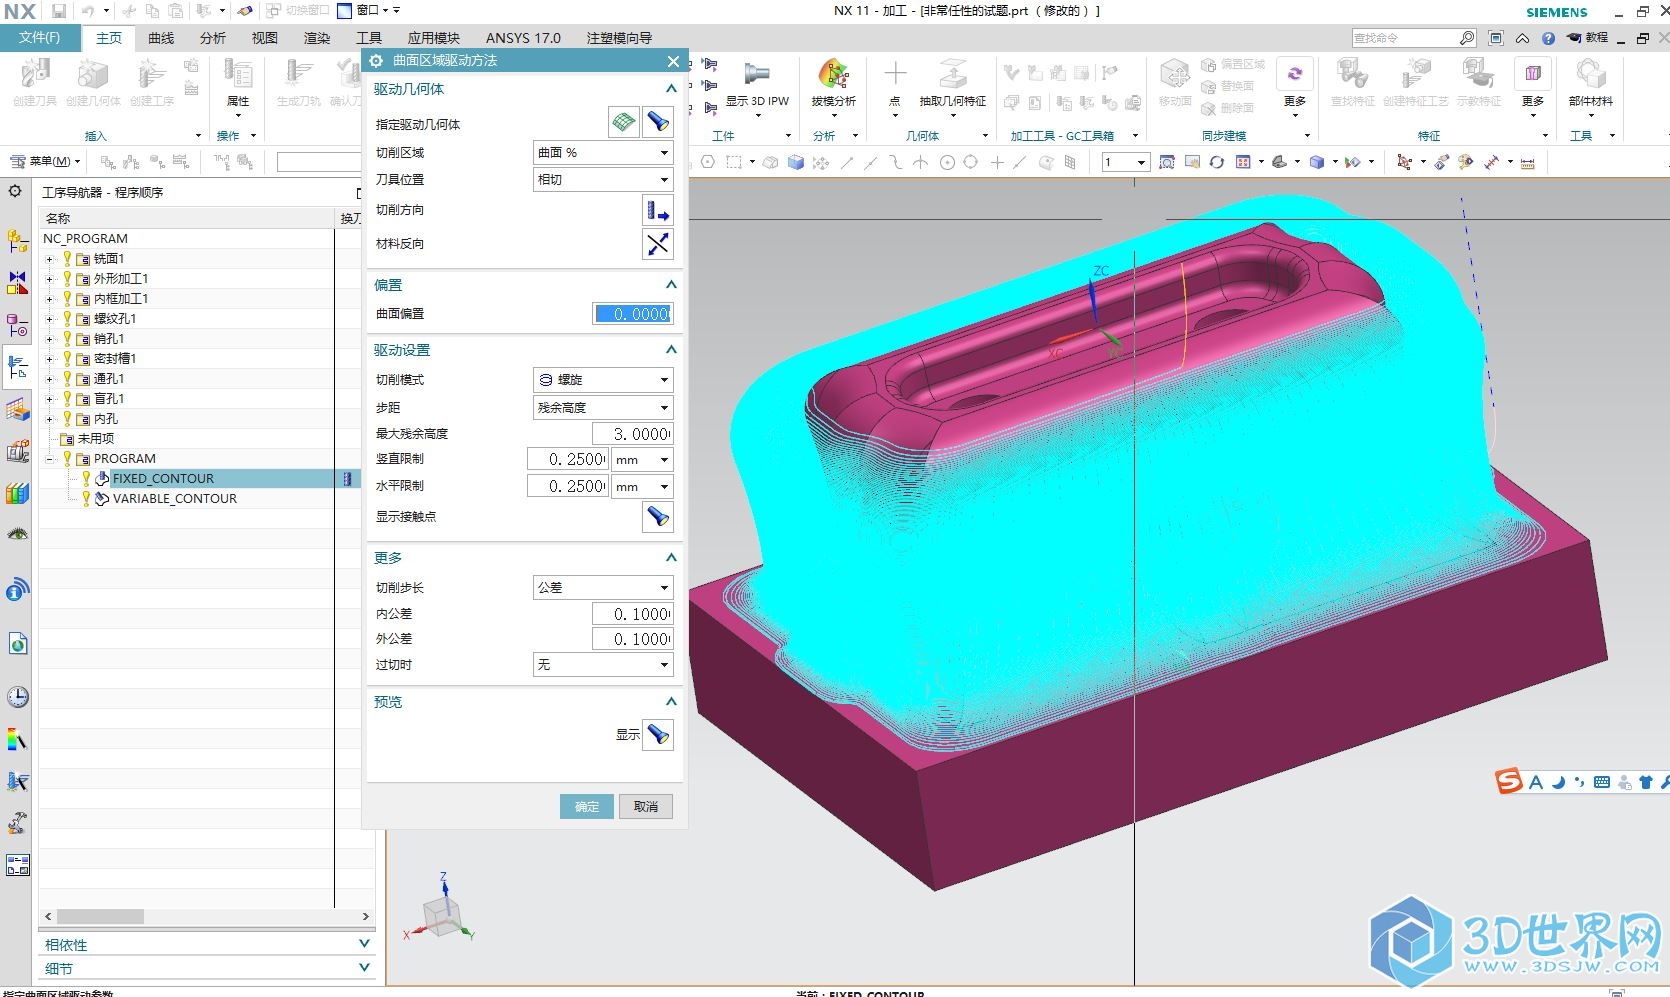Screen dimensions: 1670x997
Task: Click the save icon in the title bar
Action: point(59,11)
